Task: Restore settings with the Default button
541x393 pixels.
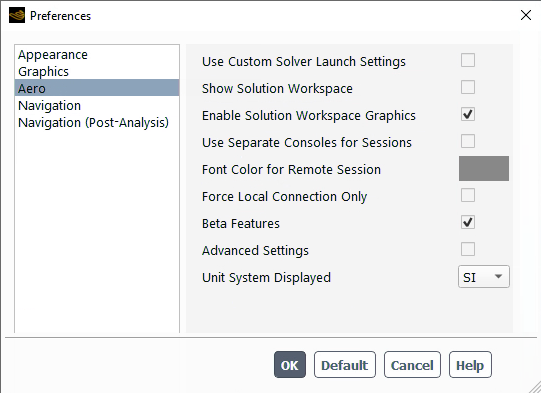Action: 345,365
